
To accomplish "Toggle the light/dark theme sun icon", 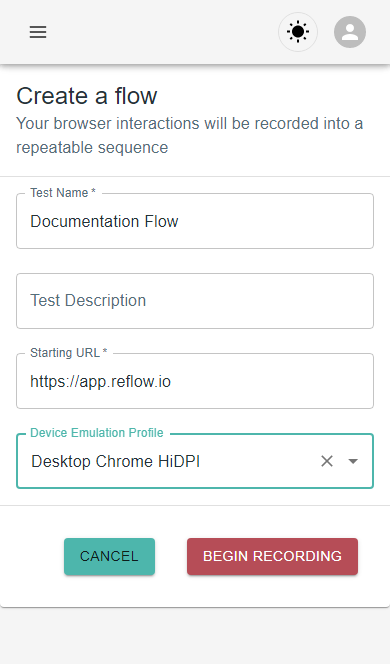I will click(298, 32).
